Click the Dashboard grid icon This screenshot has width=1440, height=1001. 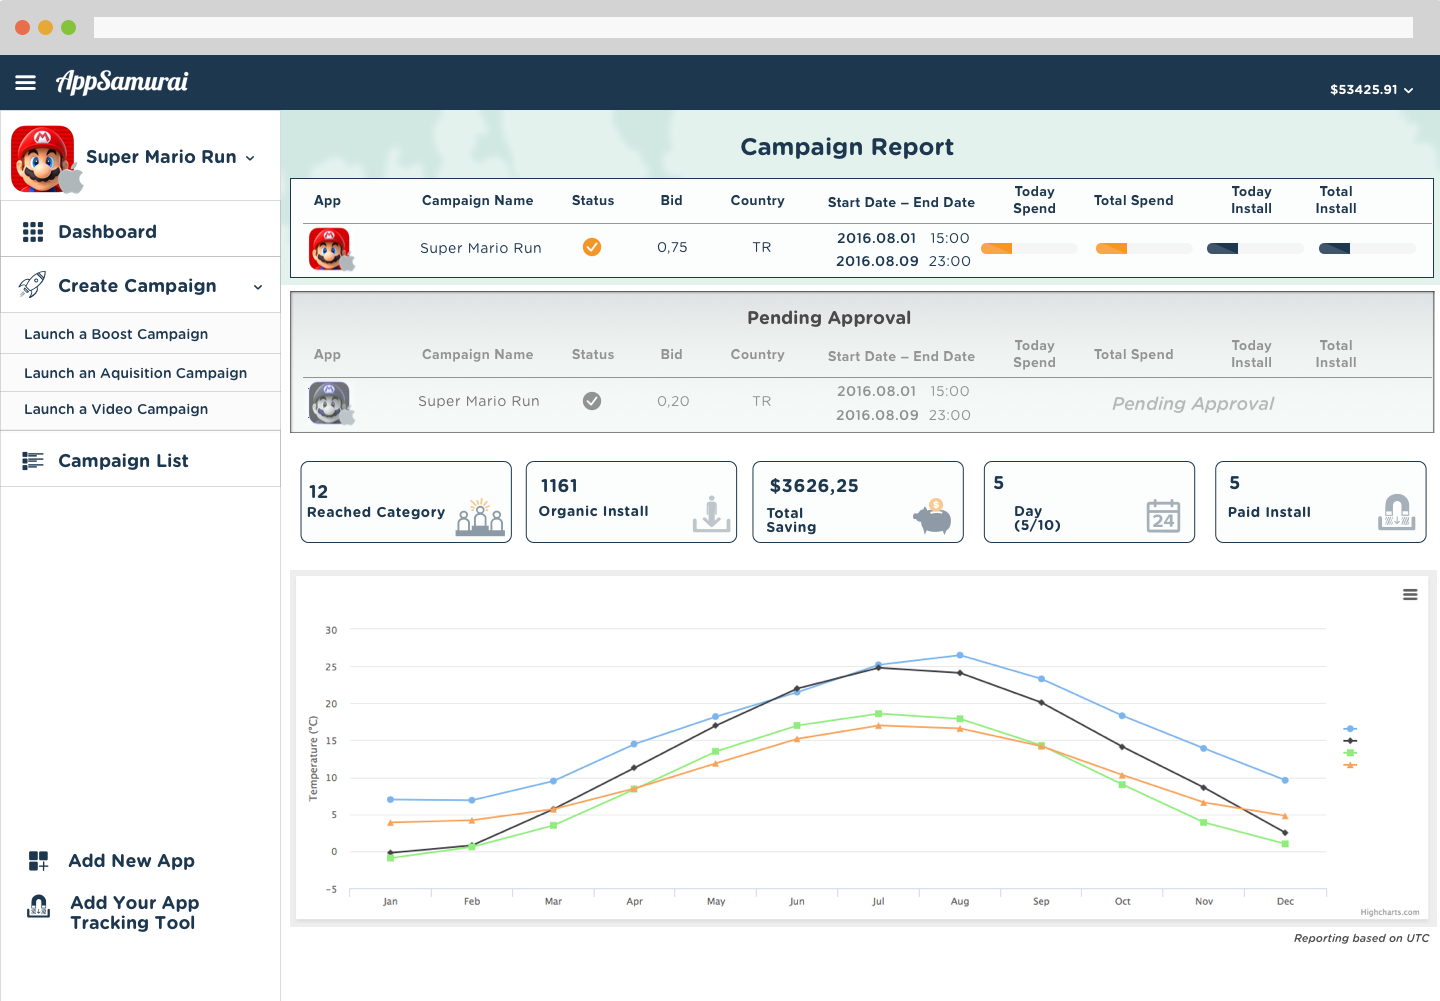click(x=33, y=232)
